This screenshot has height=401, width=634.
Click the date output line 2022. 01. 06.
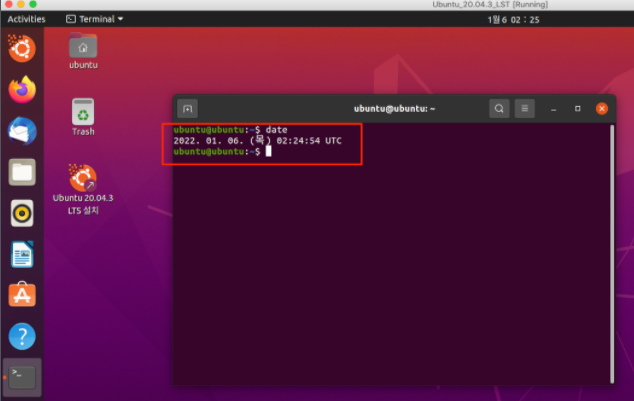pyautogui.click(x=258, y=141)
